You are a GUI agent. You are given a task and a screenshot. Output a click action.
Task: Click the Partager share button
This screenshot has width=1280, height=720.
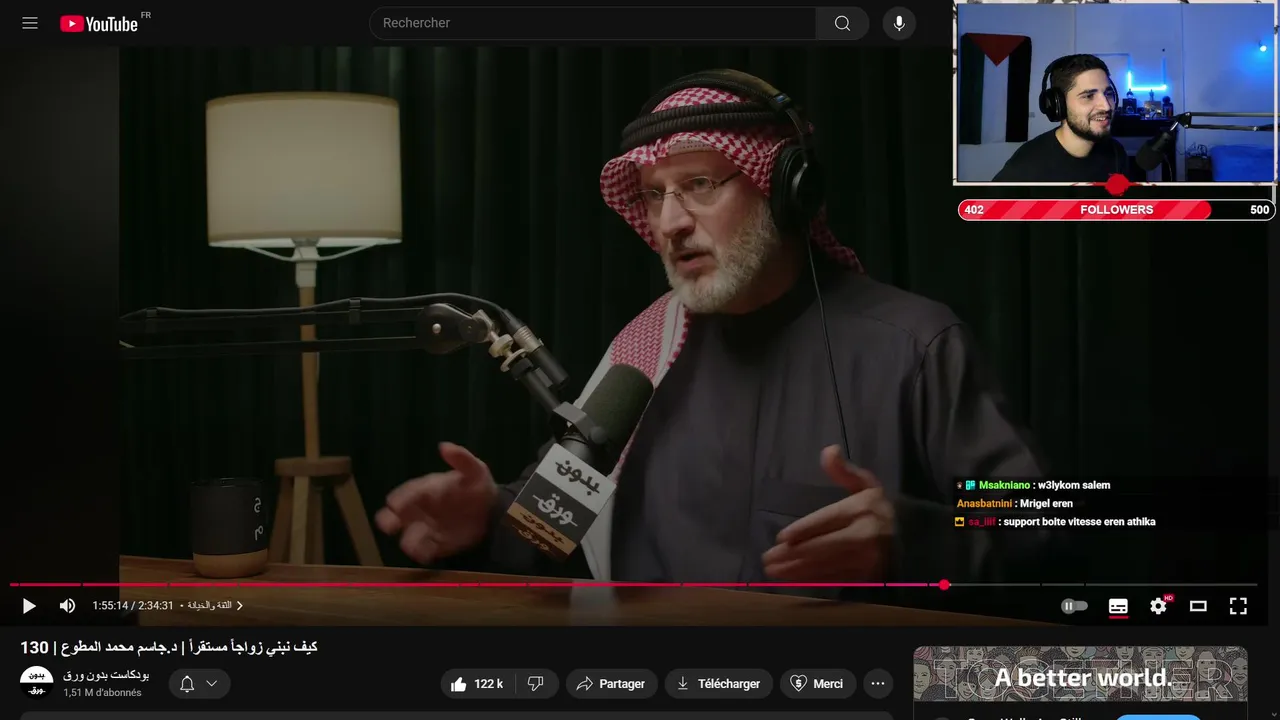(x=611, y=684)
